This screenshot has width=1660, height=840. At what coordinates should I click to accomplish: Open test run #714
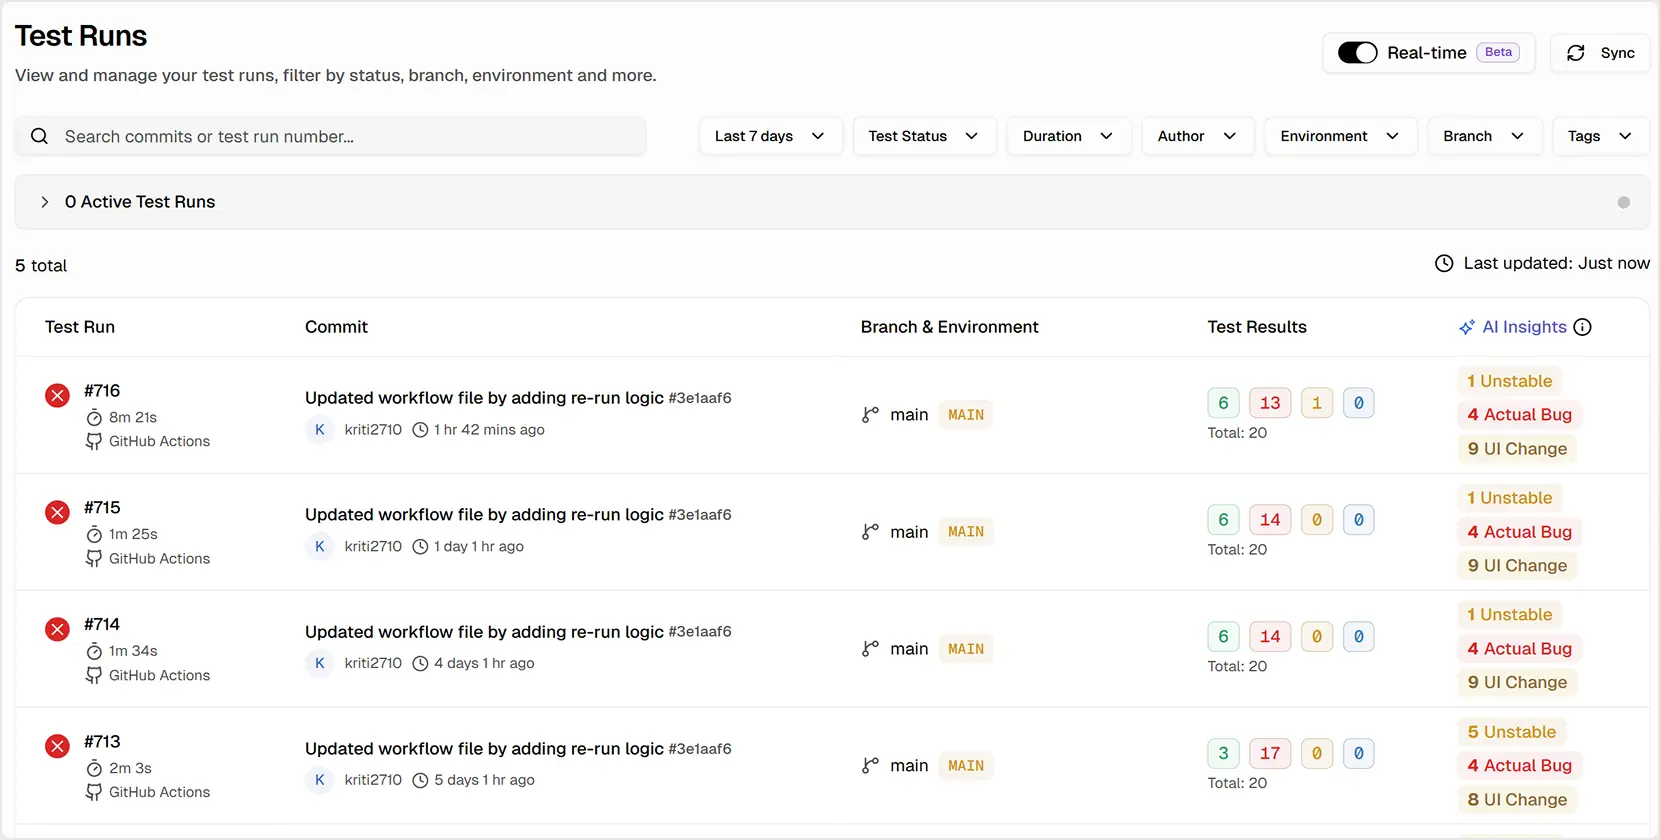click(x=102, y=624)
